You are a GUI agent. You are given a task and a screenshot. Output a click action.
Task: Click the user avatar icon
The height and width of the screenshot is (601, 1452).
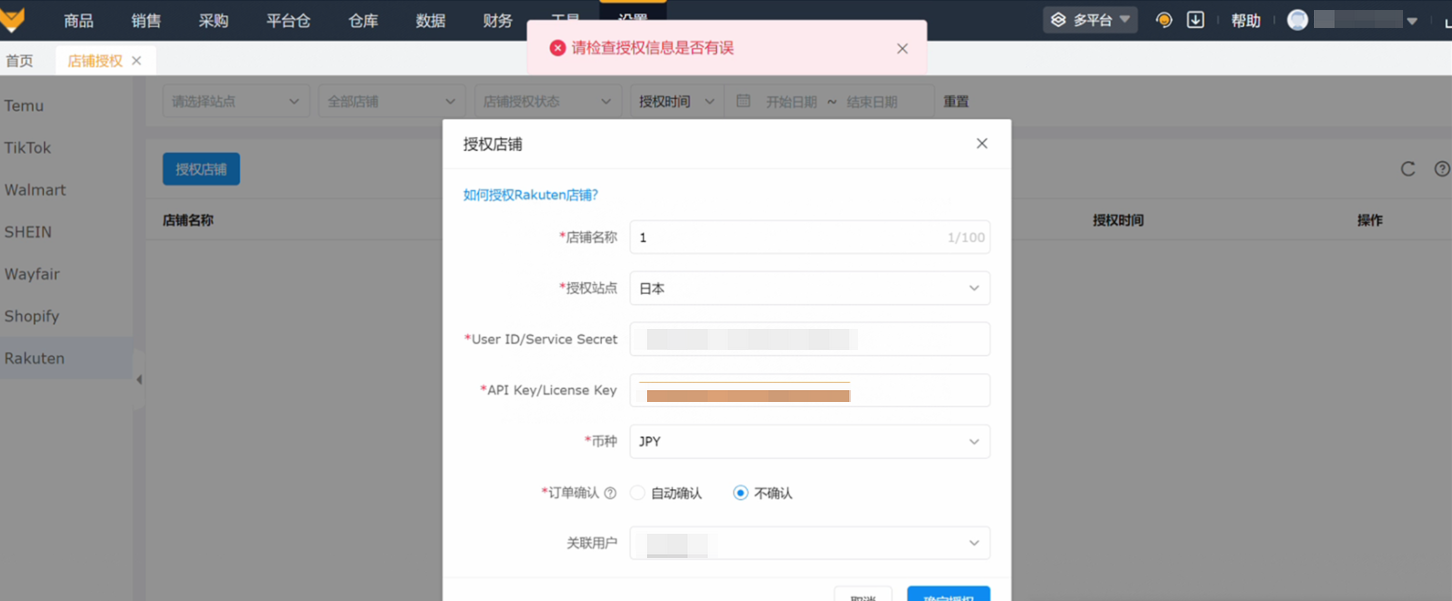tap(1298, 20)
